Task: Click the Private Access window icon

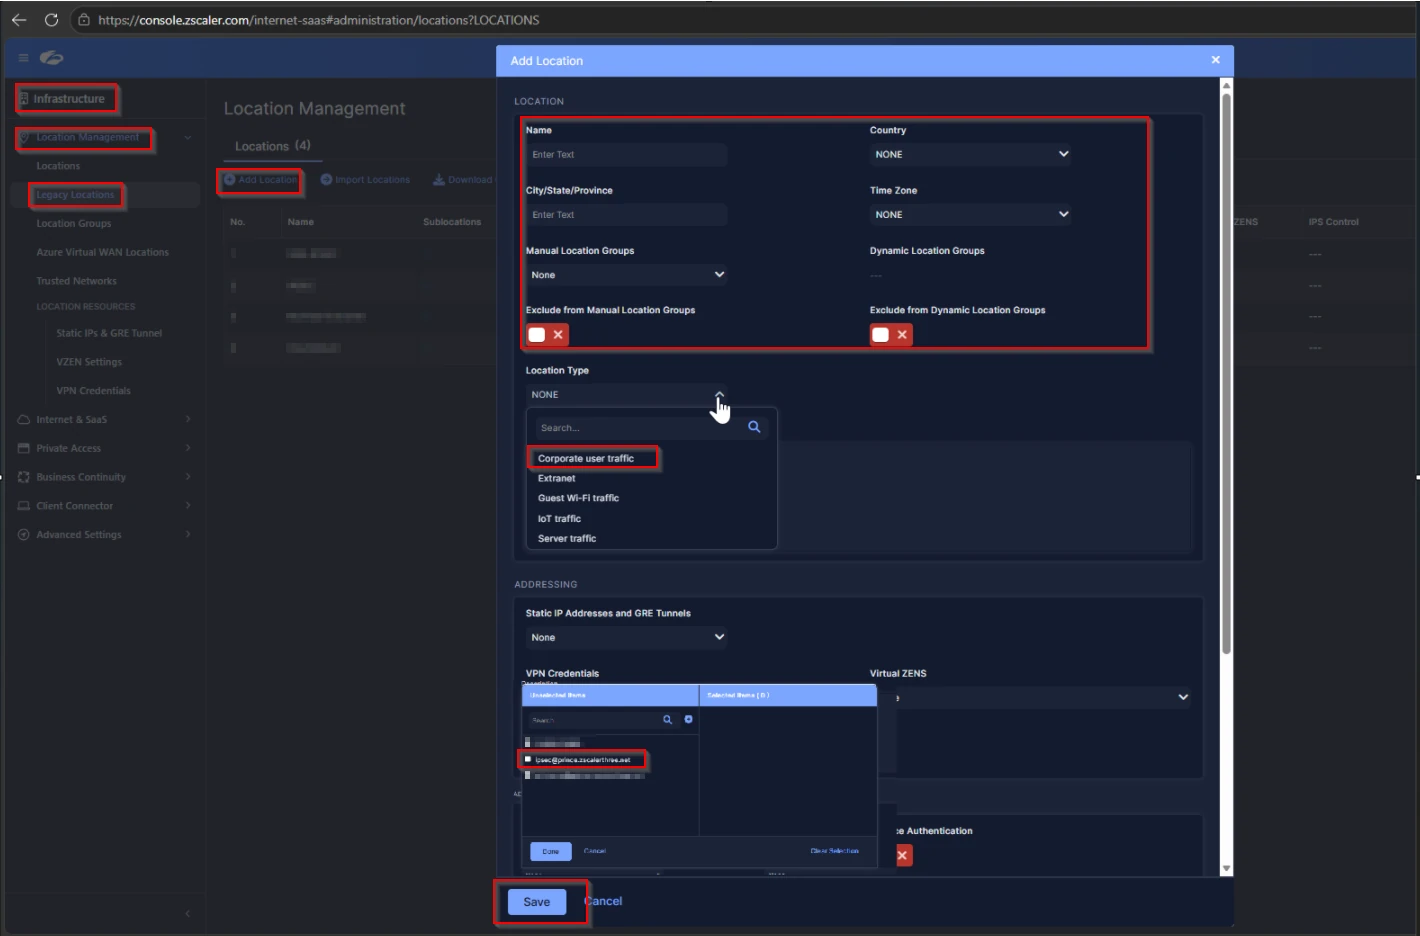Action: 24,448
